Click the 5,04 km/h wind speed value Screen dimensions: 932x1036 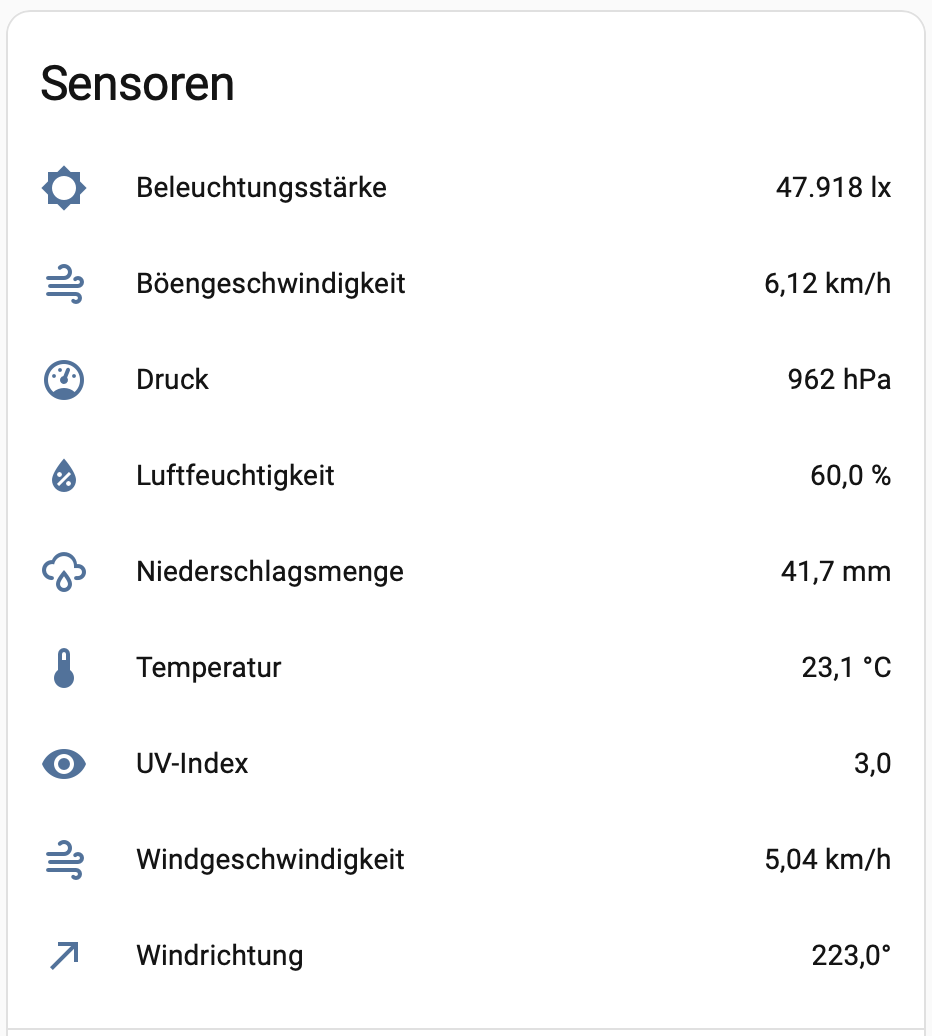coord(828,860)
